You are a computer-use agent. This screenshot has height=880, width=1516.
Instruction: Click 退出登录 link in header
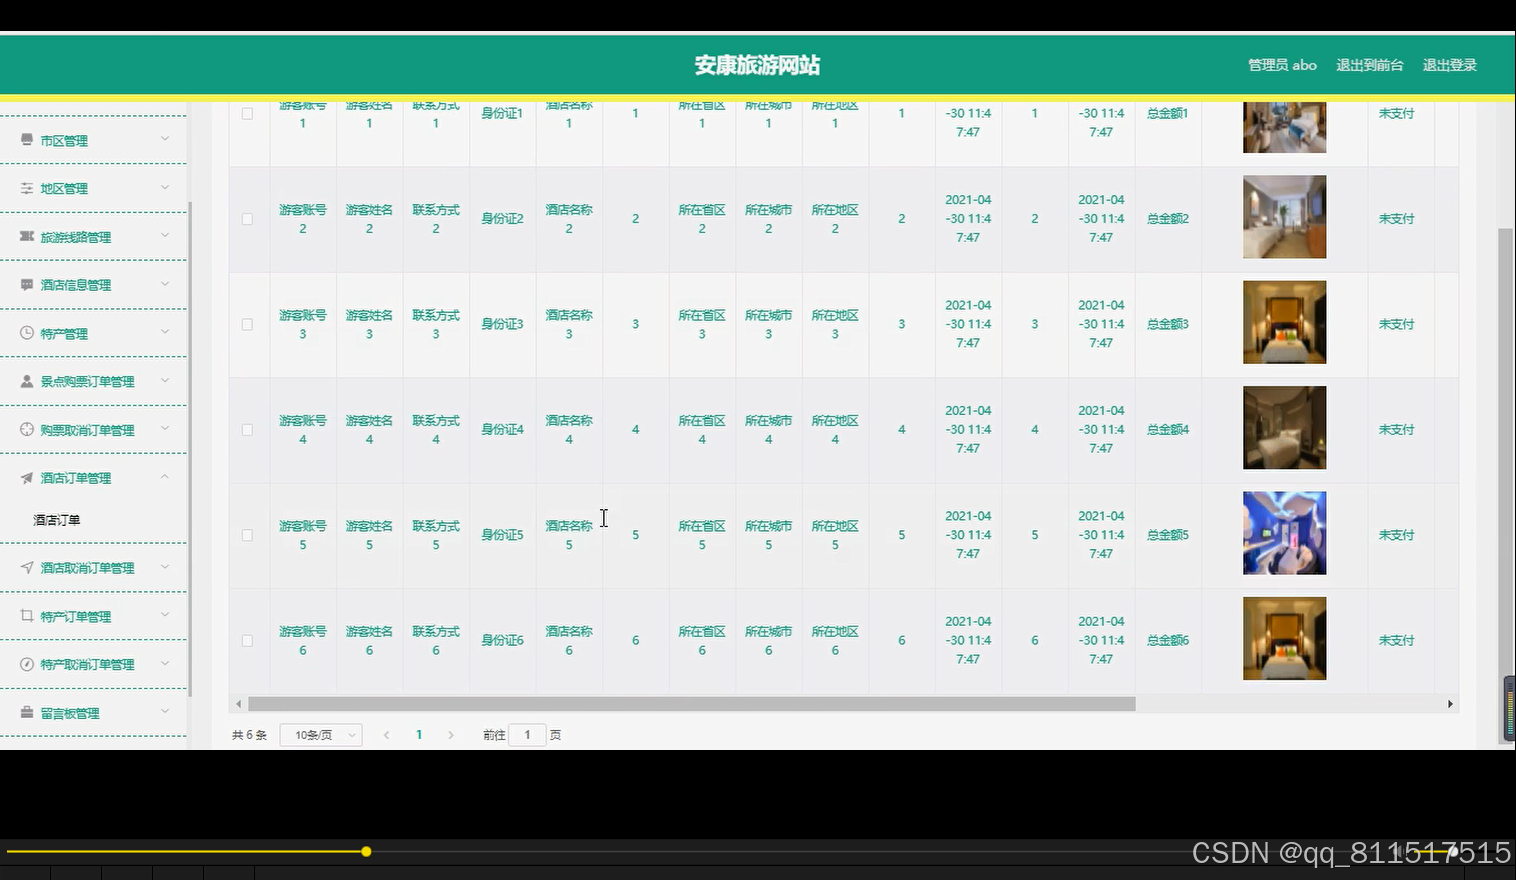coord(1450,65)
